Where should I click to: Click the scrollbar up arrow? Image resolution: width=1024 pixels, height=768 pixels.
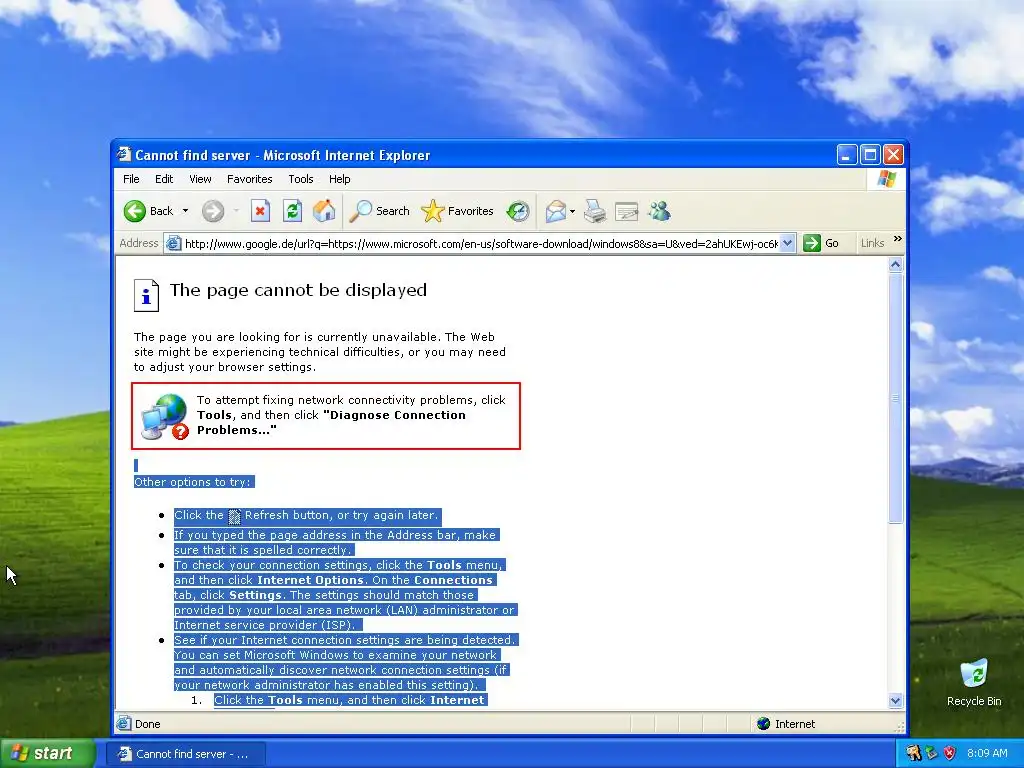(x=895, y=264)
